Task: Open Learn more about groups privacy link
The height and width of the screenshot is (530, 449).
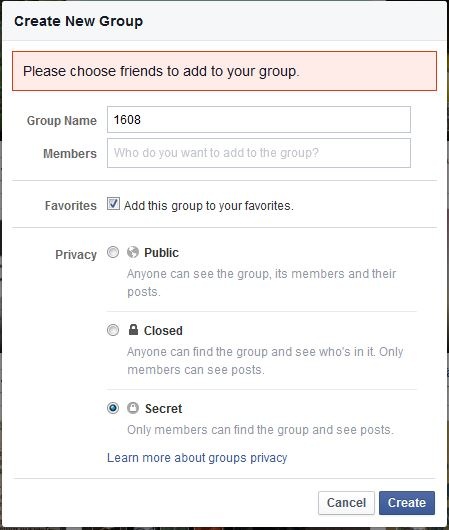Action: [x=197, y=458]
